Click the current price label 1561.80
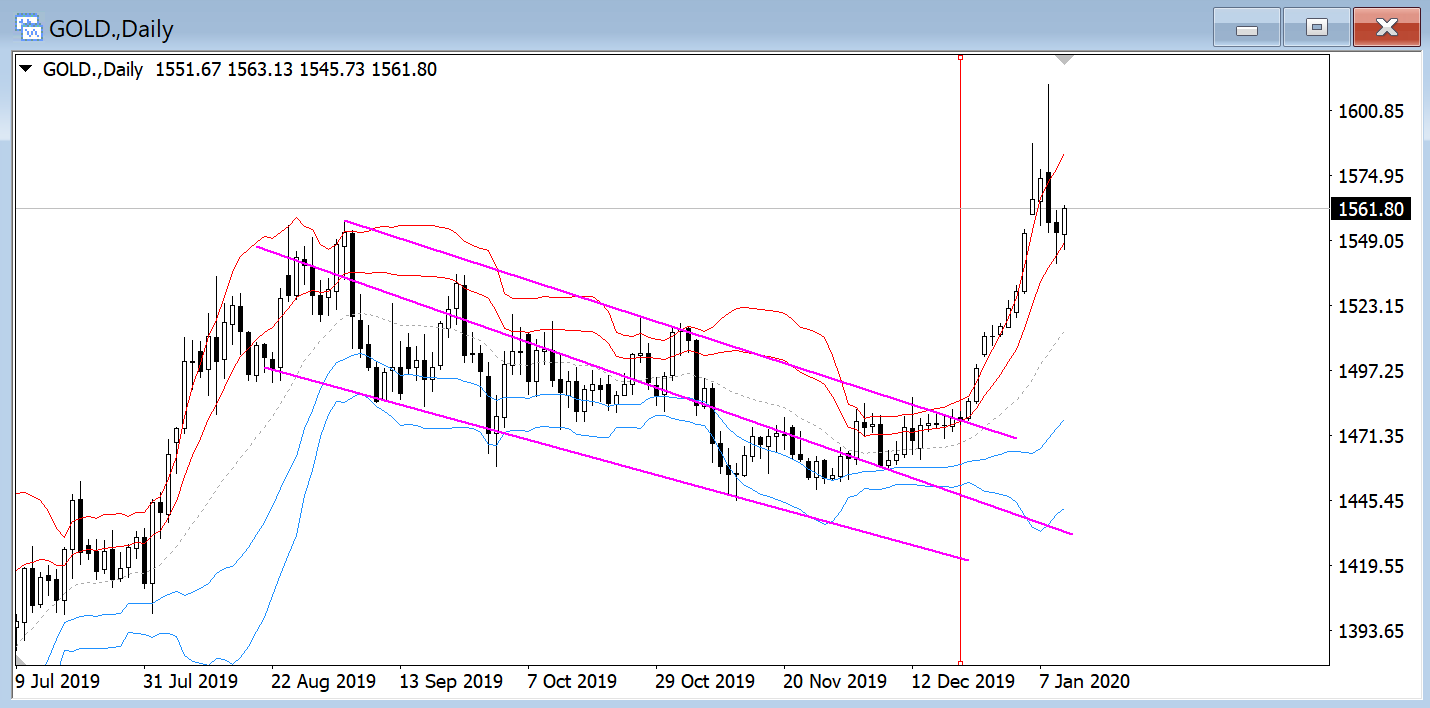1430x708 pixels. 1370,209
